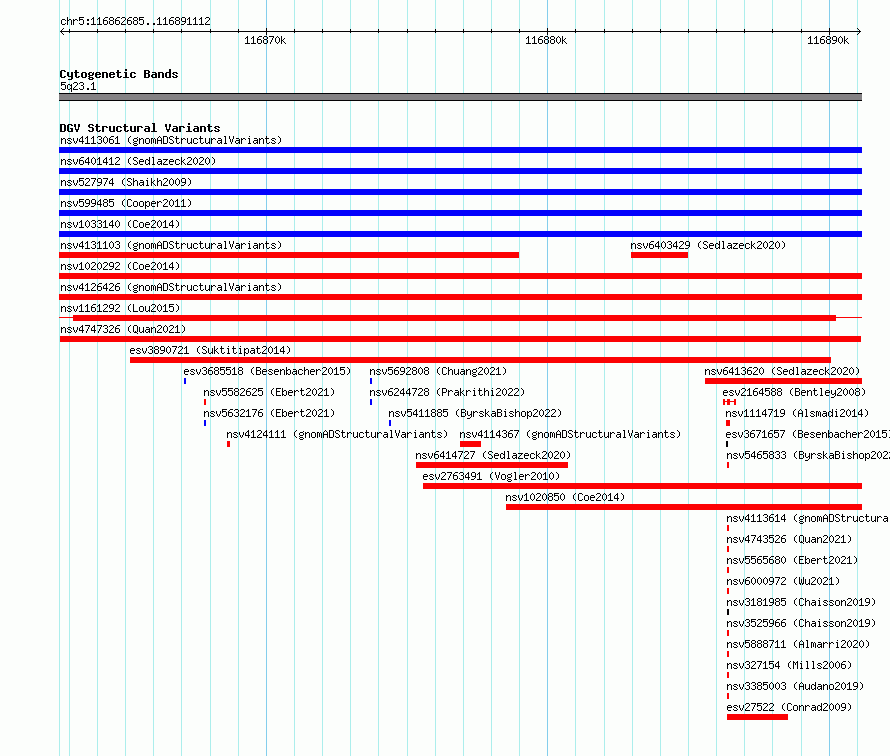Click the chr5:116862685..116891112 region label
The width and height of the screenshot is (890, 756).
click(x=135, y=21)
